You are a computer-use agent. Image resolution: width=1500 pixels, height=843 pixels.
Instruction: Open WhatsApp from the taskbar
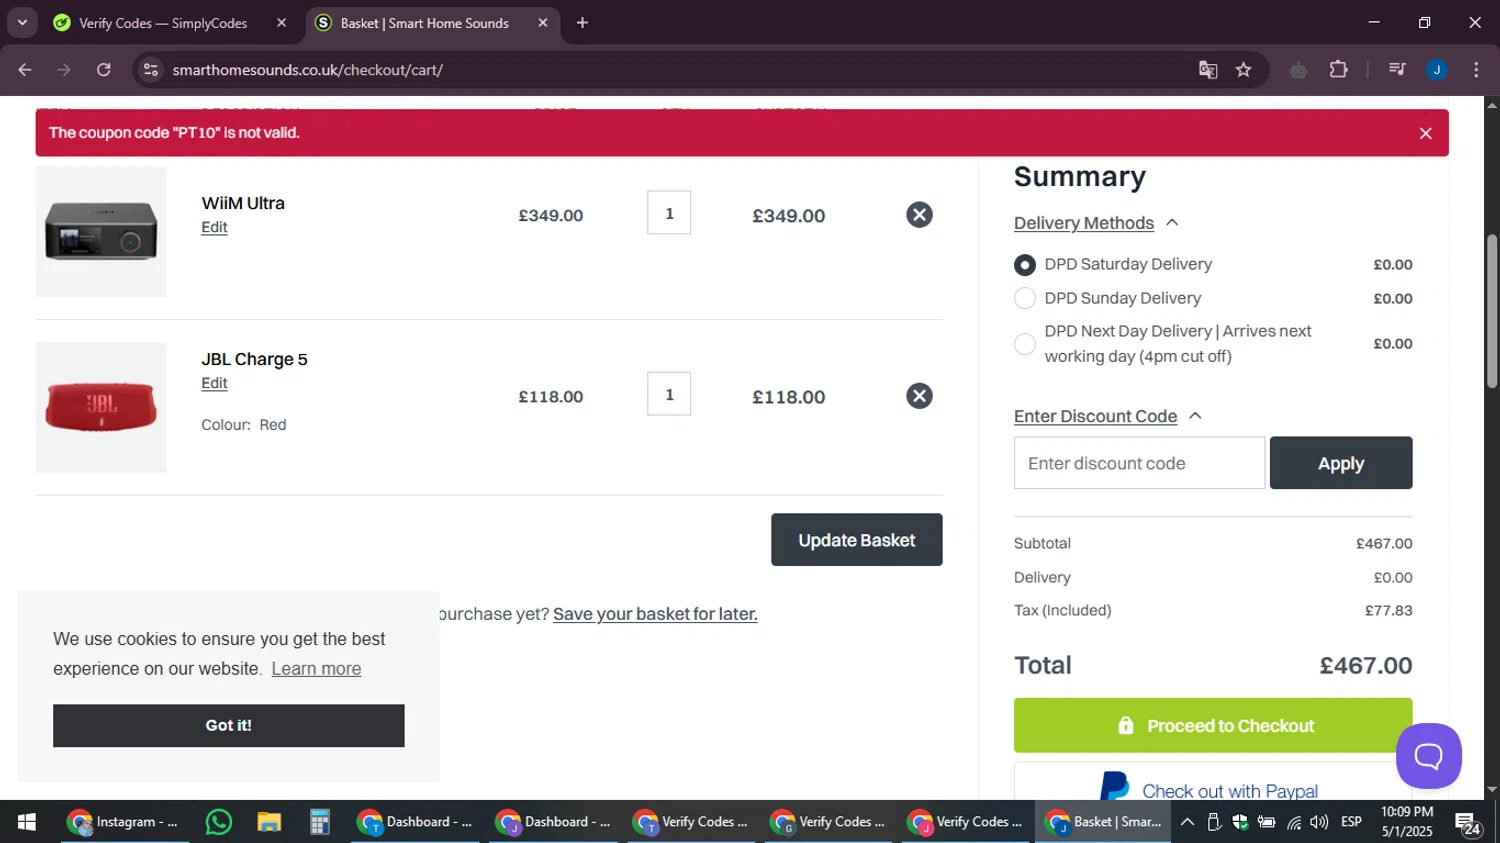[x=218, y=822]
